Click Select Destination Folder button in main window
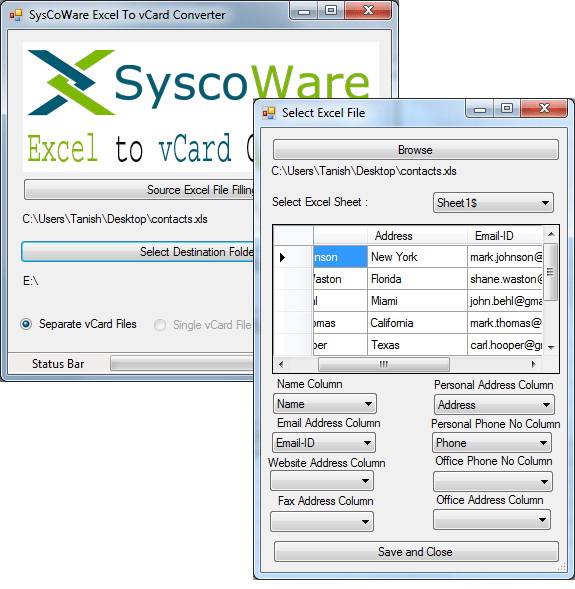The width and height of the screenshot is (575, 589). click(137, 252)
